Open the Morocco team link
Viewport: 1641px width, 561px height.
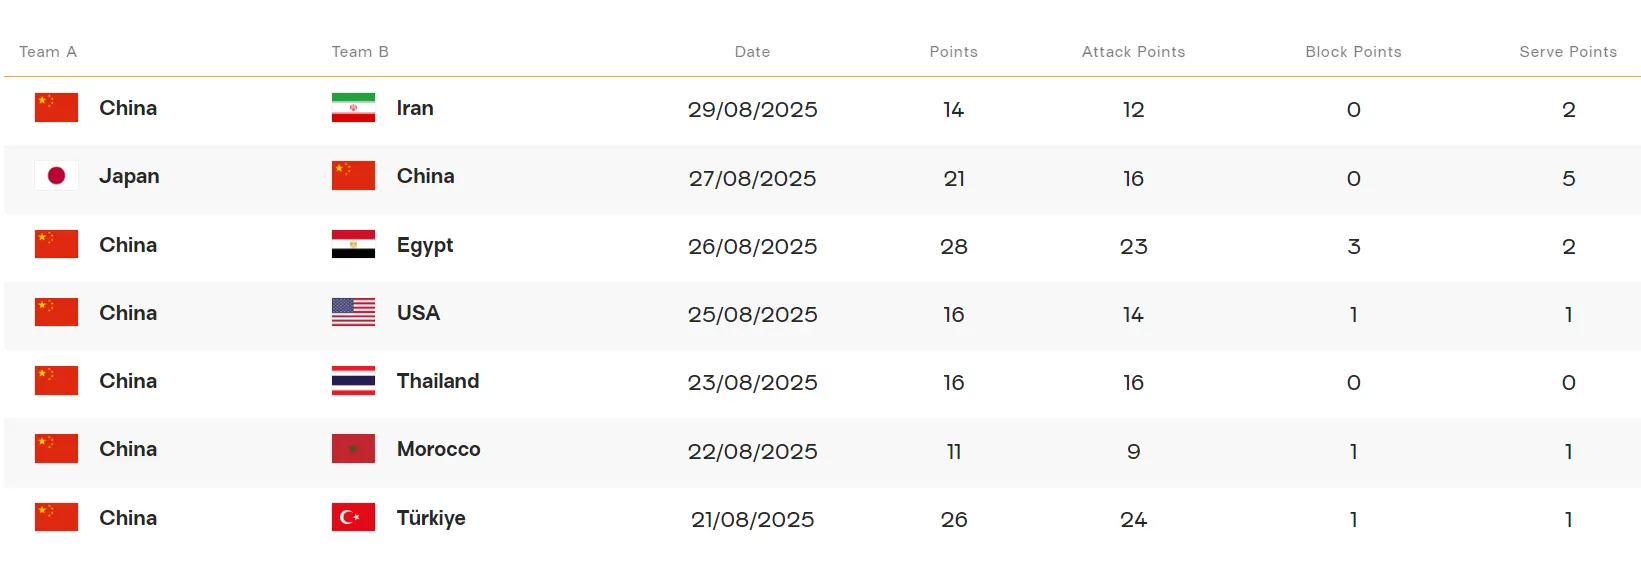pos(438,449)
